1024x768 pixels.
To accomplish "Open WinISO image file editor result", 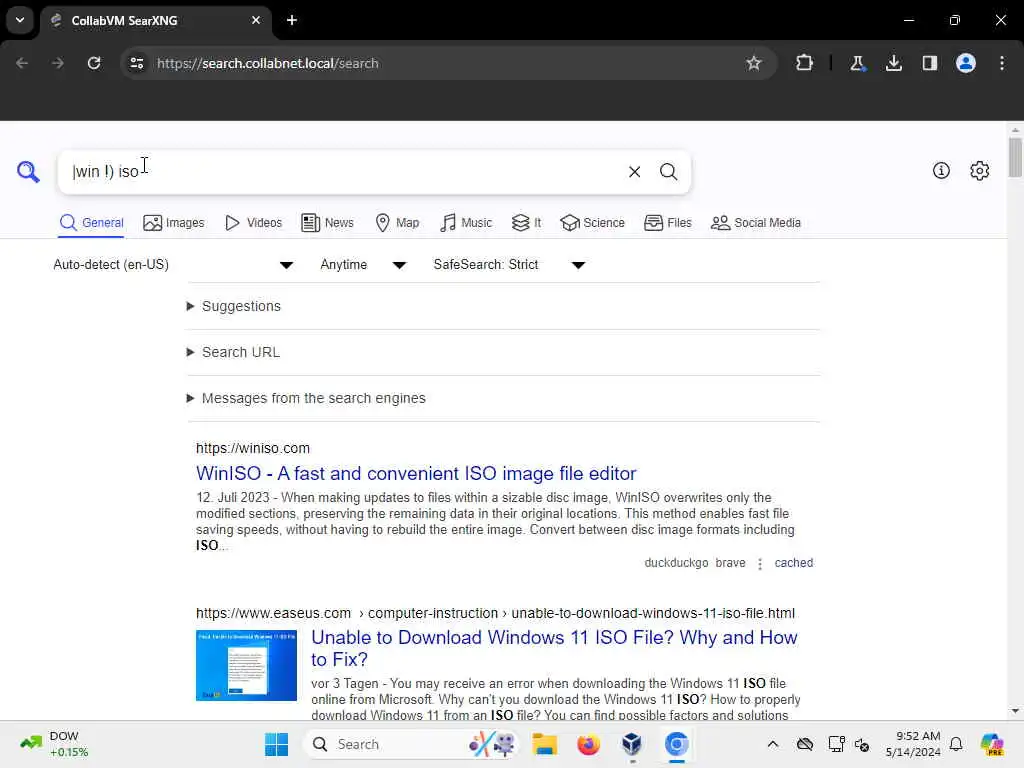I will [416, 473].
